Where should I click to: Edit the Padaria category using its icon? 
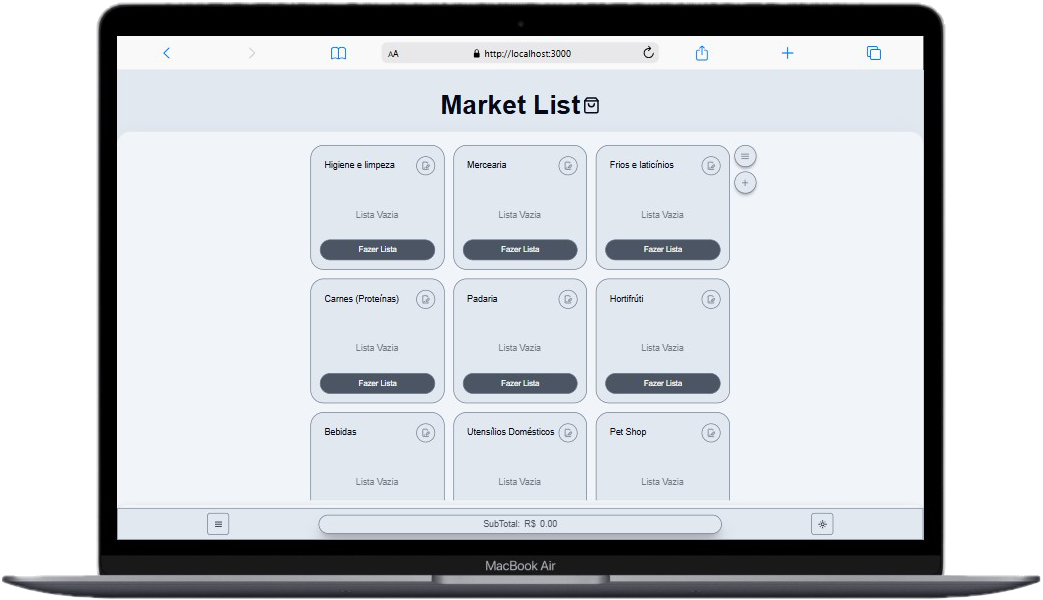click(x=568, y=299)
